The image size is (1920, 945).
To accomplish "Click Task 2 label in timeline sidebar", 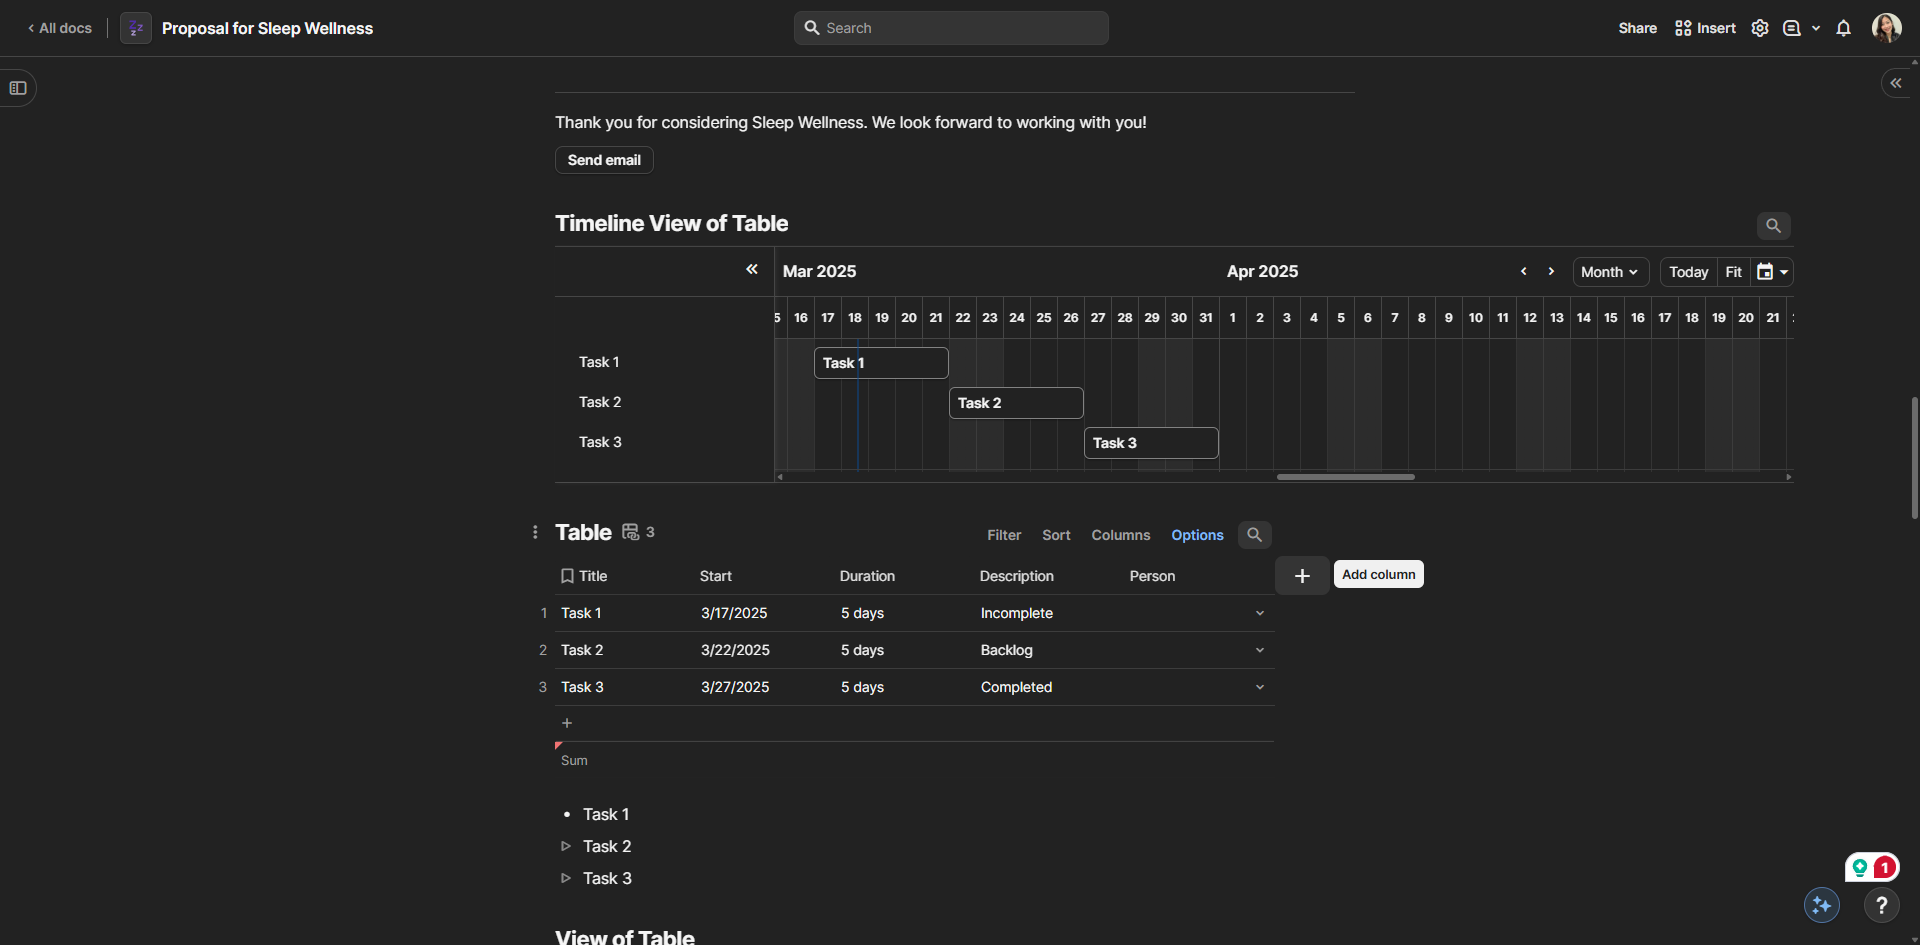I will [600, 402].
